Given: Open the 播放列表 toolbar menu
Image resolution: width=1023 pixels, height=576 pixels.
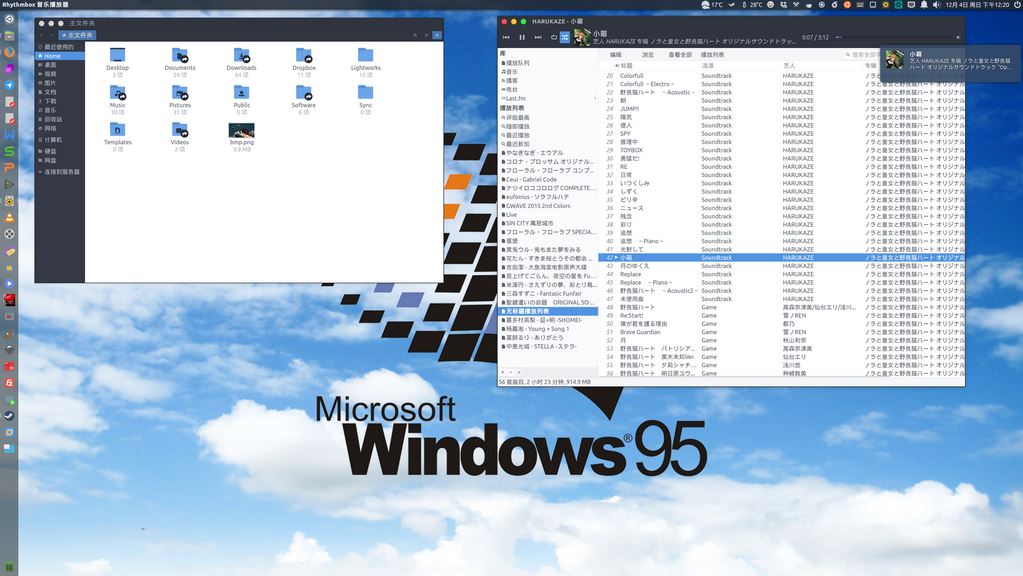Looking at the screenshot, I should pyautogui.click(x=712, y=55).
